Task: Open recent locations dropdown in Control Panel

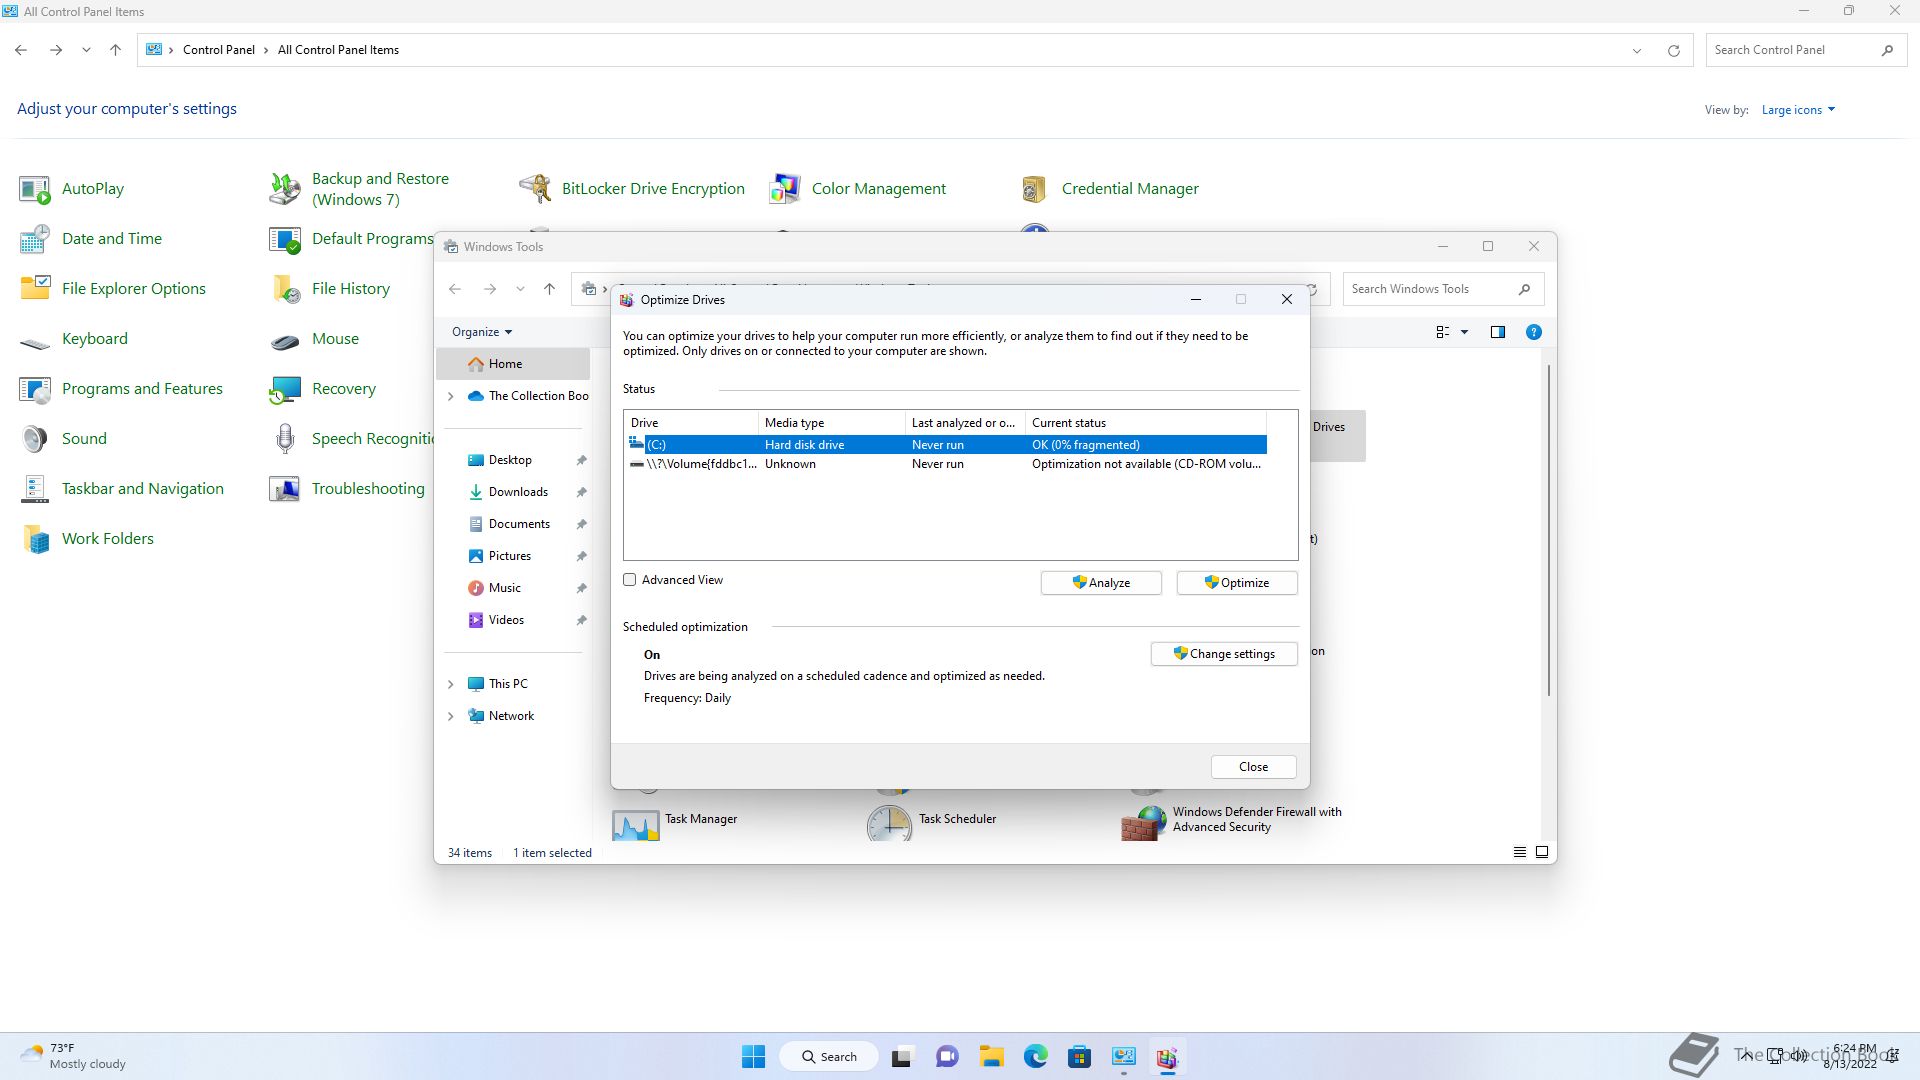Action: 86,50
